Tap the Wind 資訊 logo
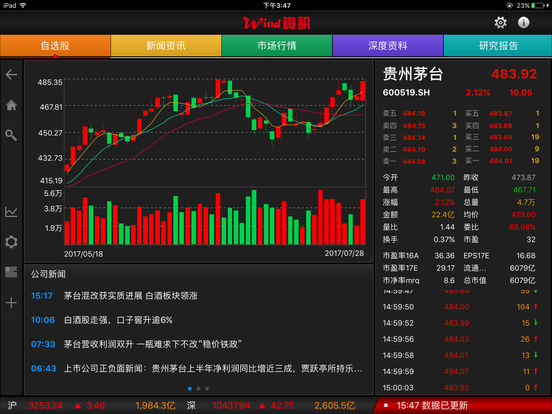Viewport: 552px width, 414px height. coord(277,23)
